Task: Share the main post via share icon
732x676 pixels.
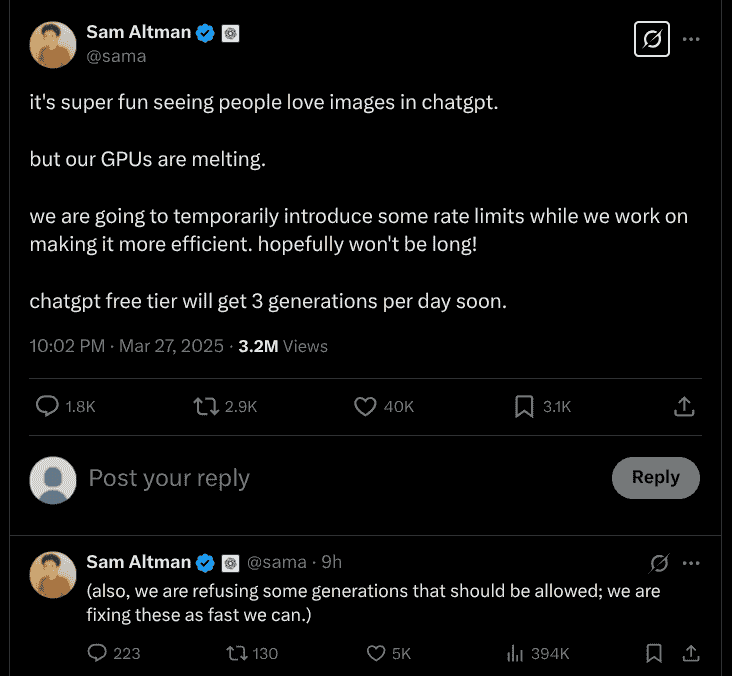Action: 684,406
